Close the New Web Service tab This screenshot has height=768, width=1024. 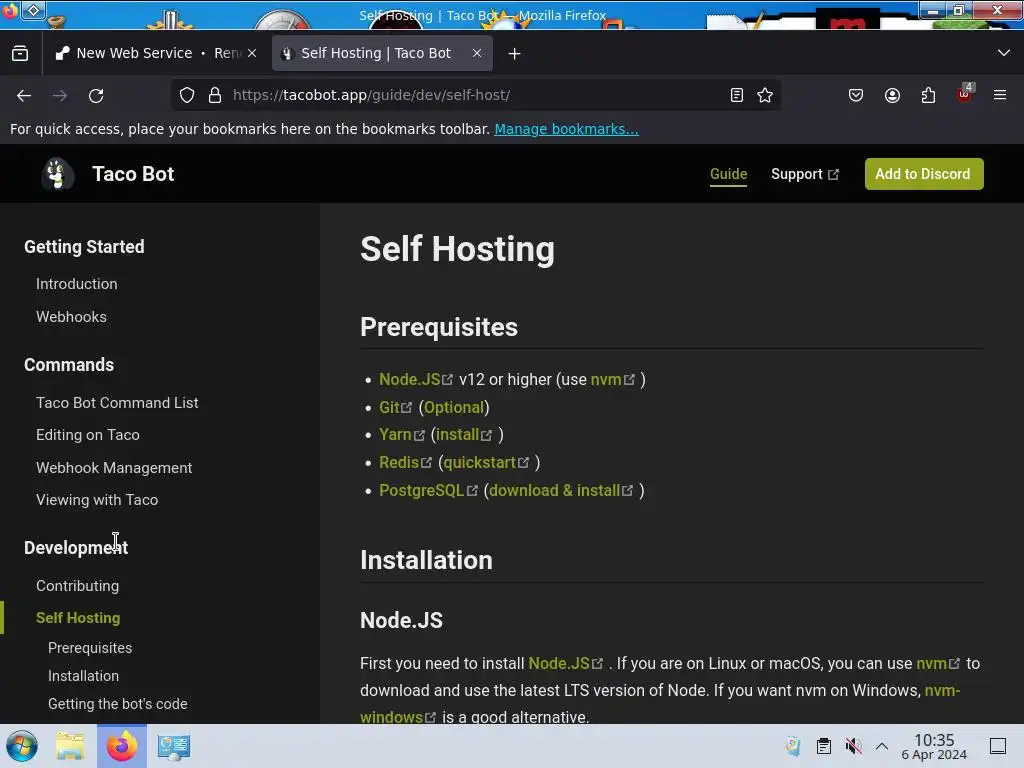(x=252, y=54)
